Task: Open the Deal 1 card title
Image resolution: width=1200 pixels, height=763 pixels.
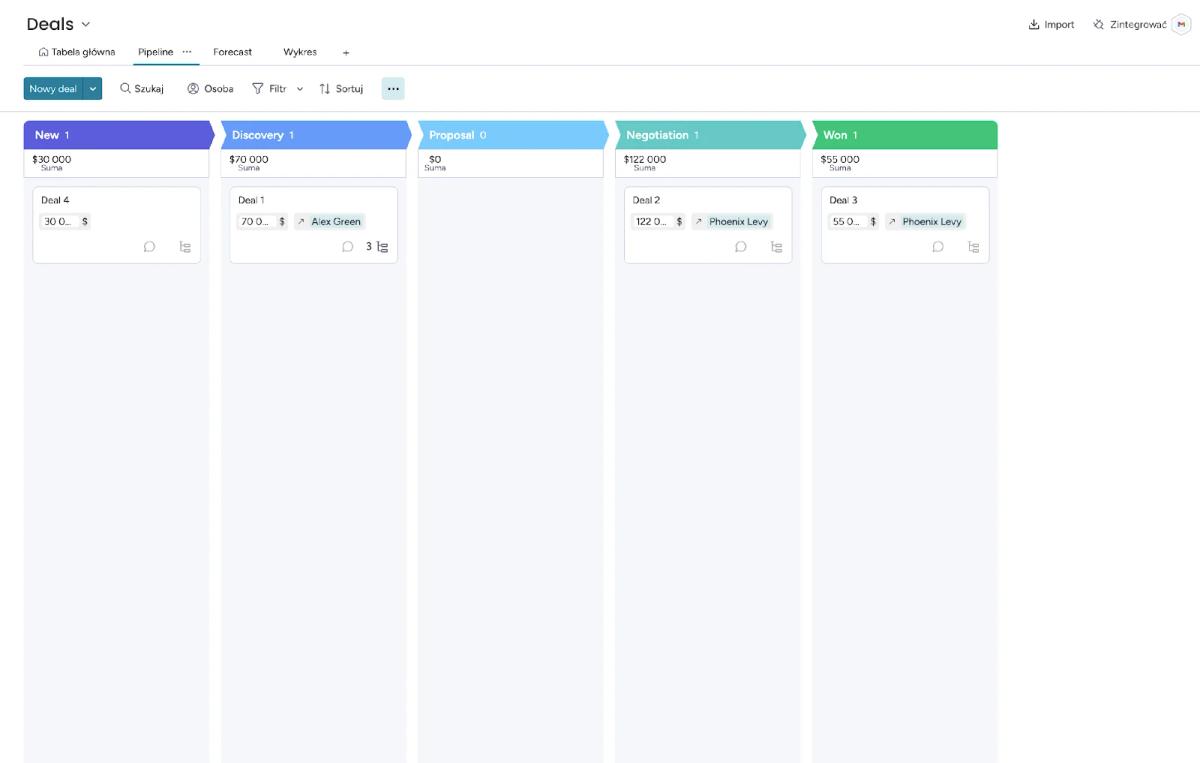Action: click(251, 200)
